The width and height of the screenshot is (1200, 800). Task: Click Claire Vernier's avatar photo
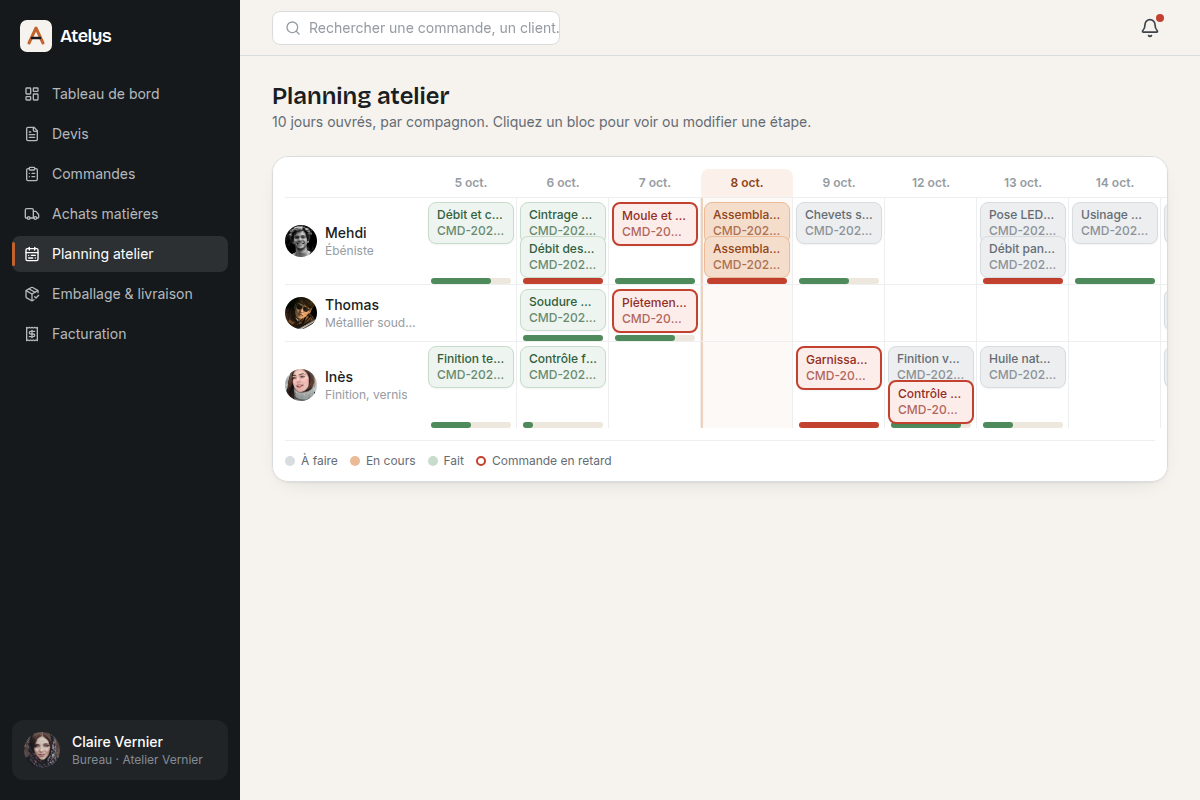coord(42,750)
